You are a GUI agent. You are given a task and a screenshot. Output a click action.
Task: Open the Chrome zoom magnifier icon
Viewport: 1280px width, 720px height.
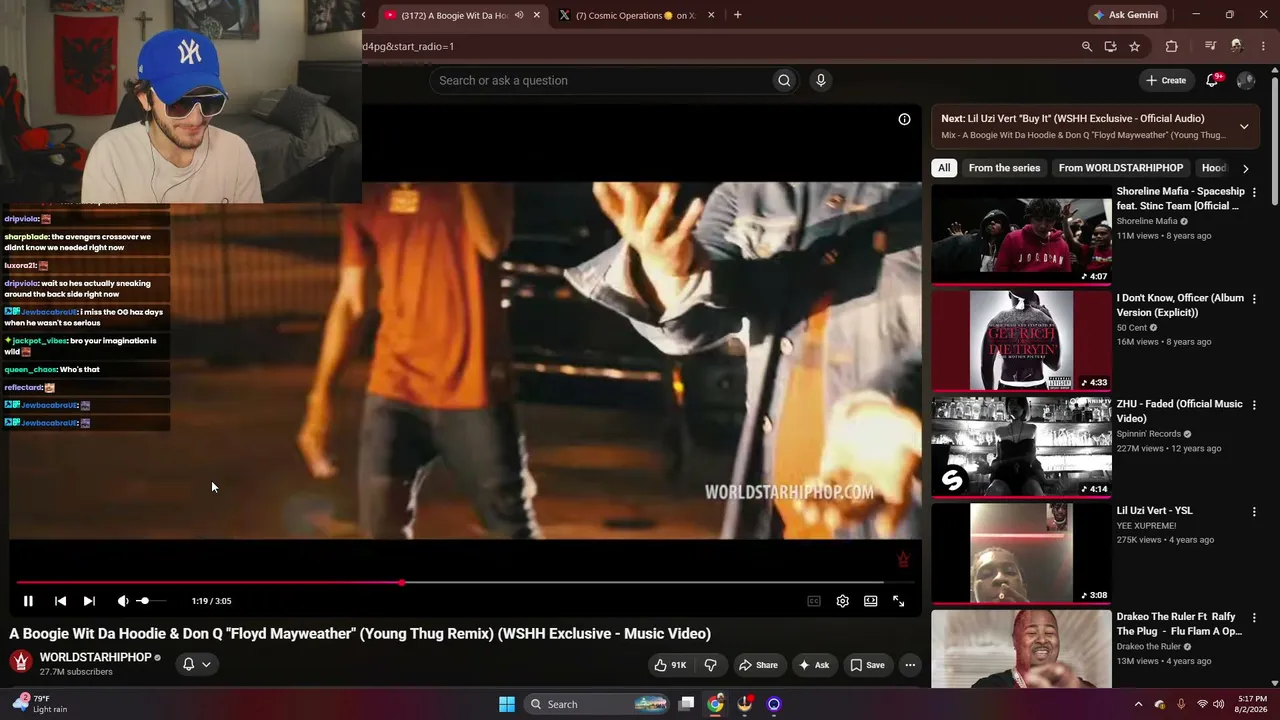tap(1087, 46)
